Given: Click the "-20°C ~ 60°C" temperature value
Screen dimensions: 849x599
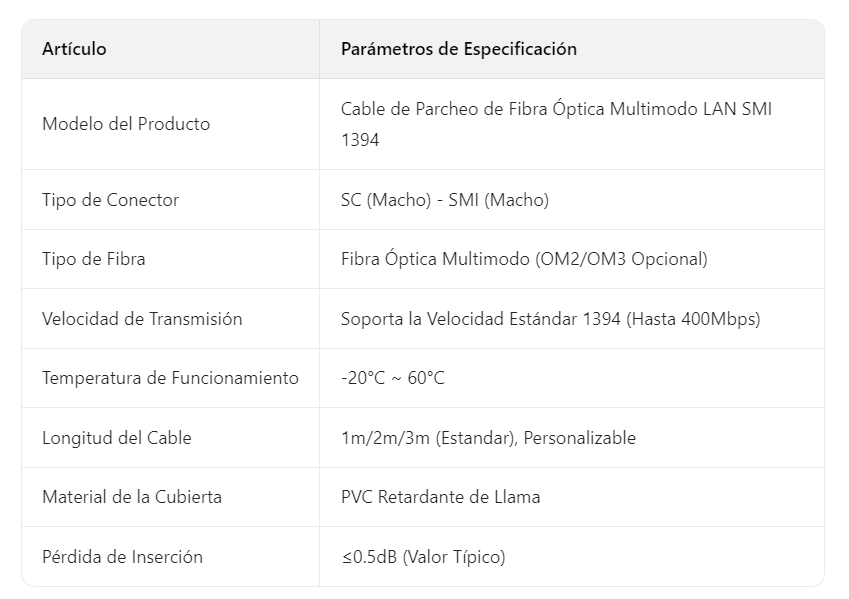Looking at the screenshot, I should [x=392, y=378].
